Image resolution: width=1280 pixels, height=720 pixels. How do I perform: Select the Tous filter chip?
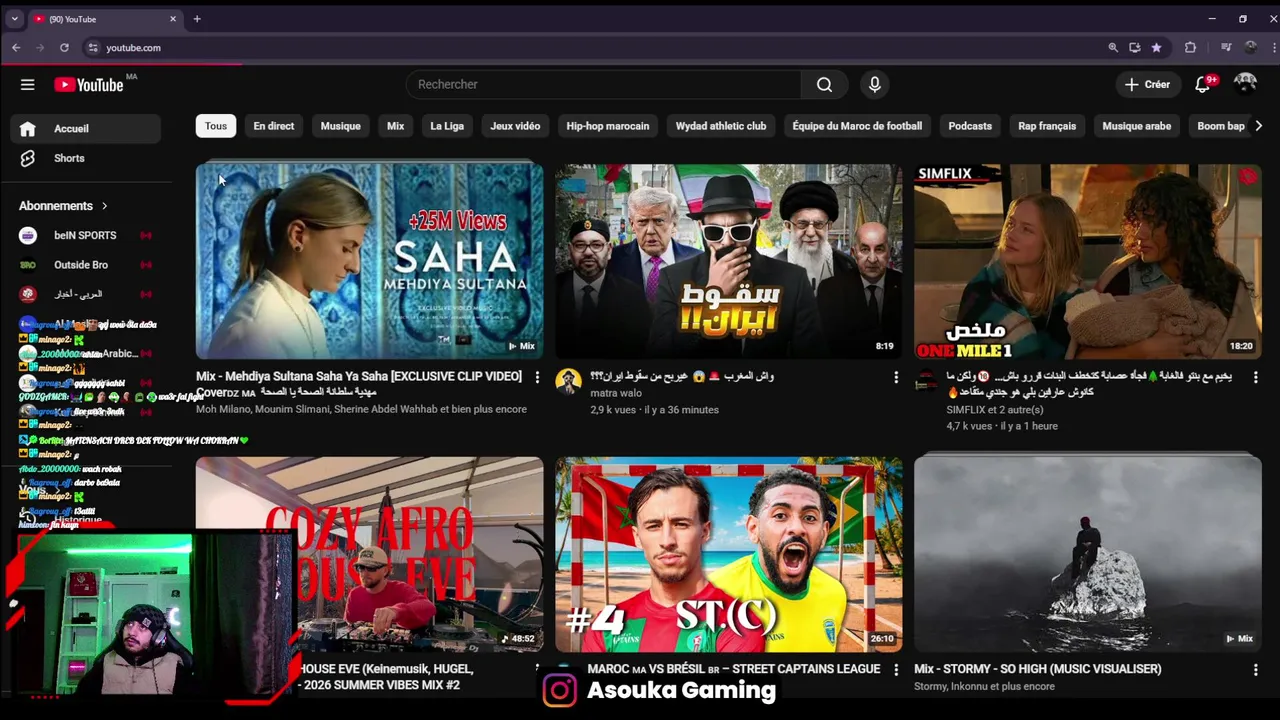point(216,126)
